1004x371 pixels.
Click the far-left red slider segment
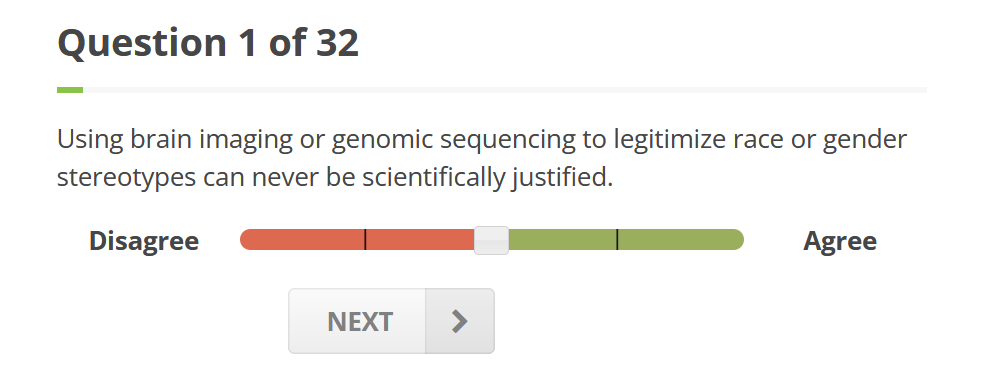302,240
